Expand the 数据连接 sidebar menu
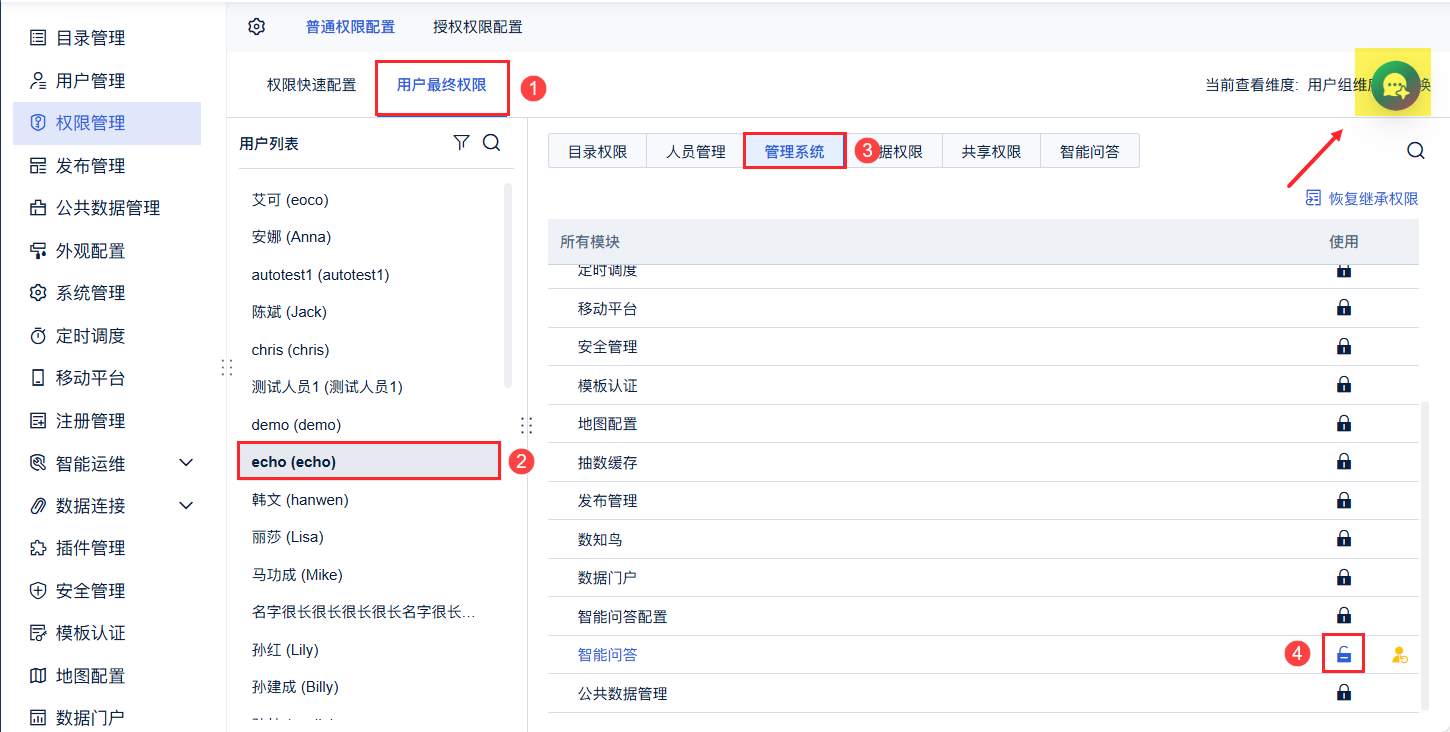 [186, 506]
